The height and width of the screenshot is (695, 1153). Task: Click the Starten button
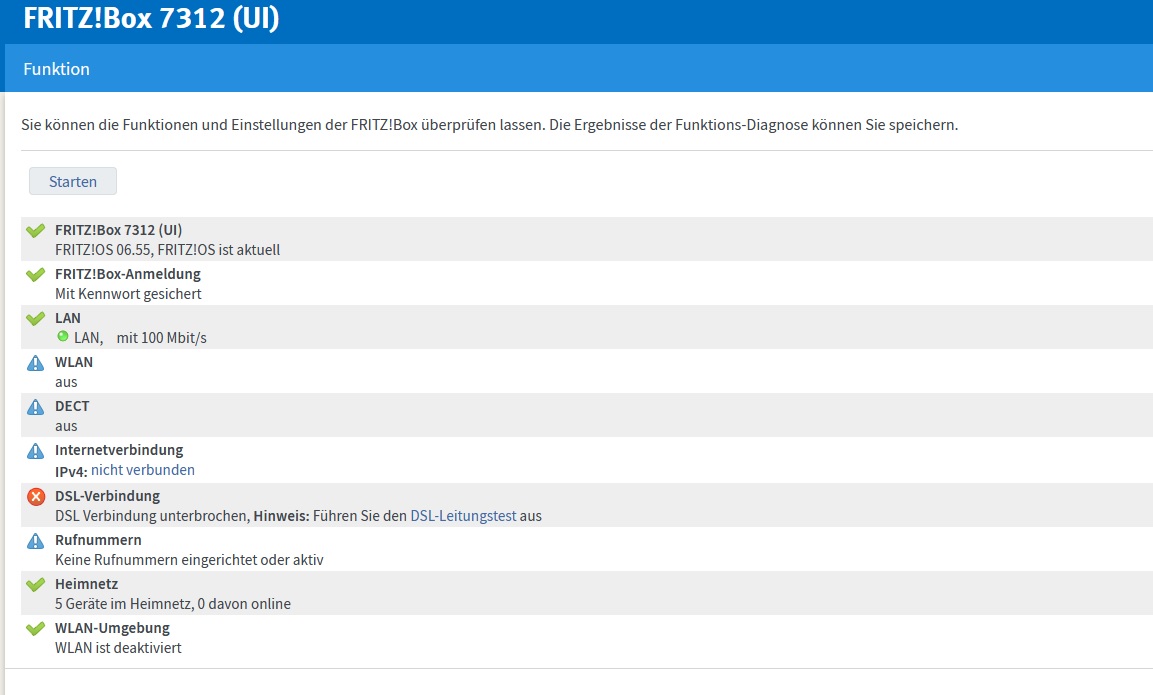click(x=73, y=182)
